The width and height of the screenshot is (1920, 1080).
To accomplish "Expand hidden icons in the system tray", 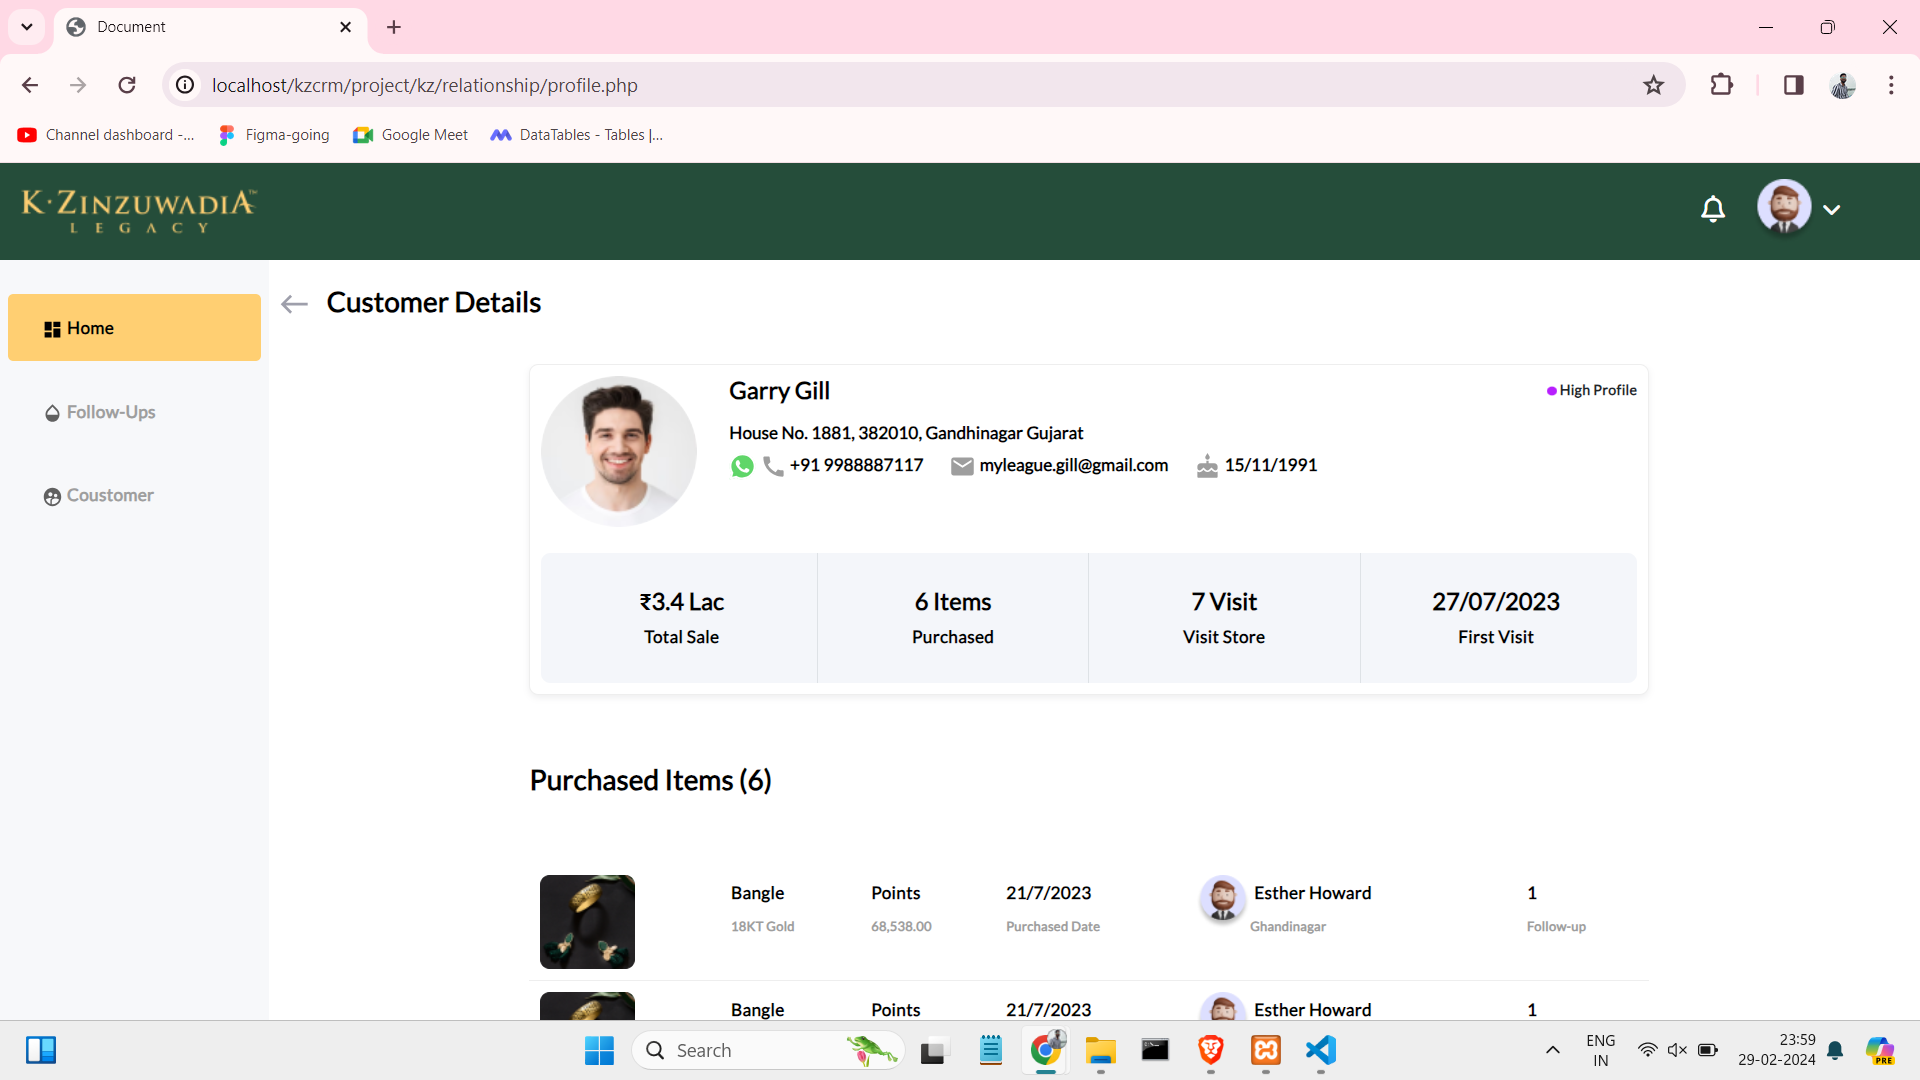I will pos(1553,1050).
